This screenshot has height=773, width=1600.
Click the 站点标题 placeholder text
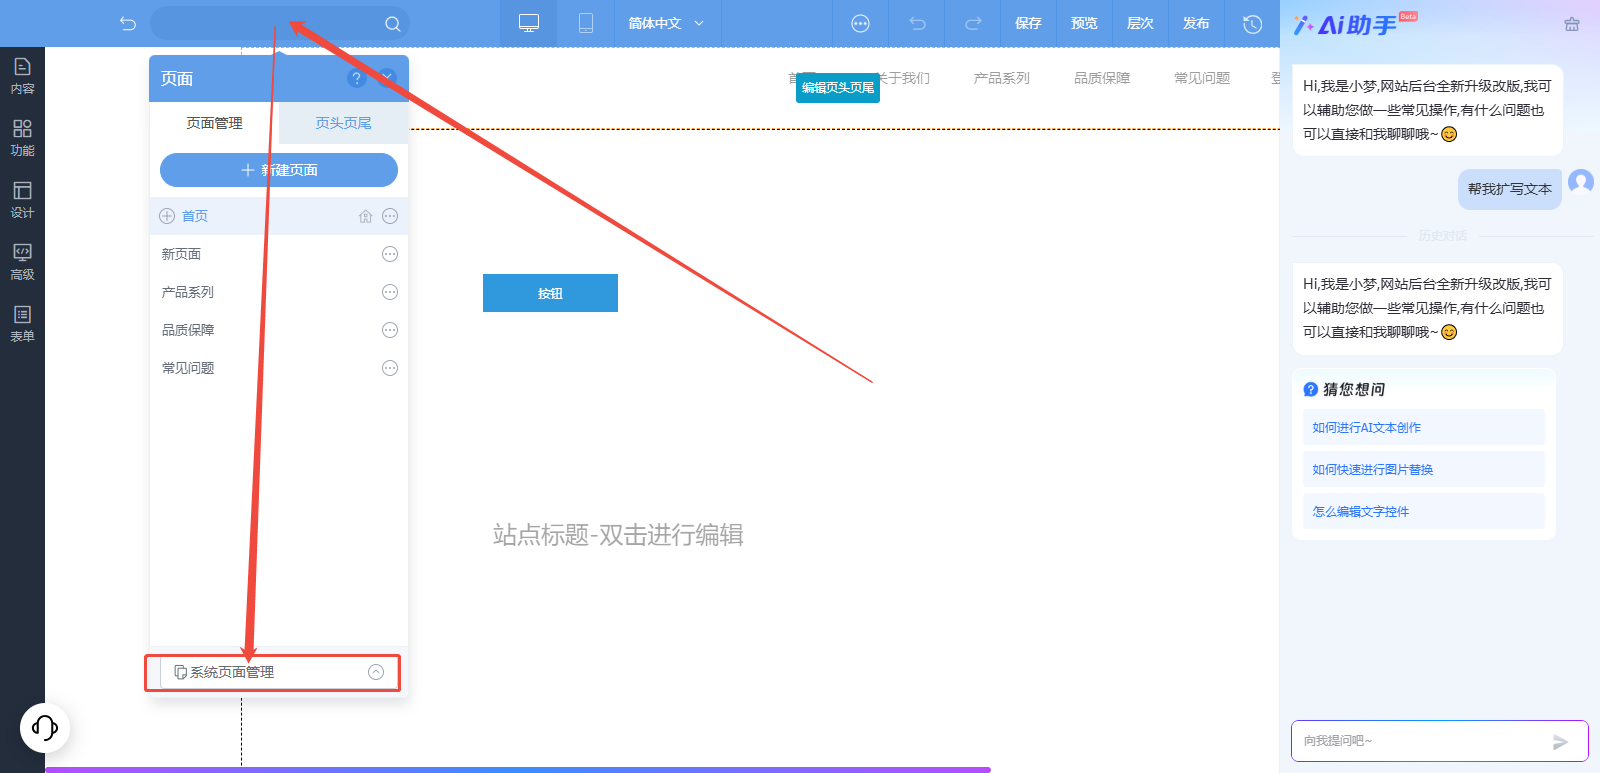pos(618,535)
